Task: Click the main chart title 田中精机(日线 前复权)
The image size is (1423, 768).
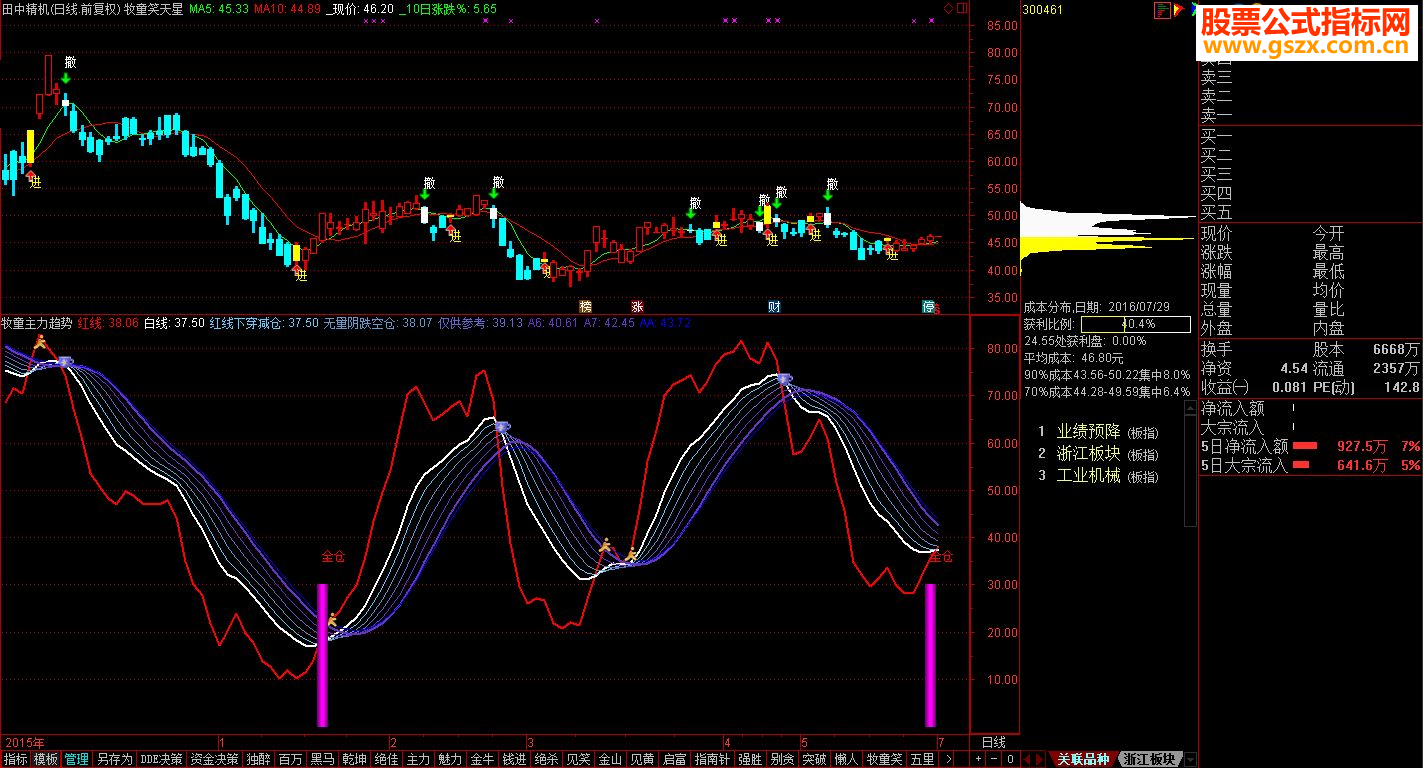Action: coord(59,8)
